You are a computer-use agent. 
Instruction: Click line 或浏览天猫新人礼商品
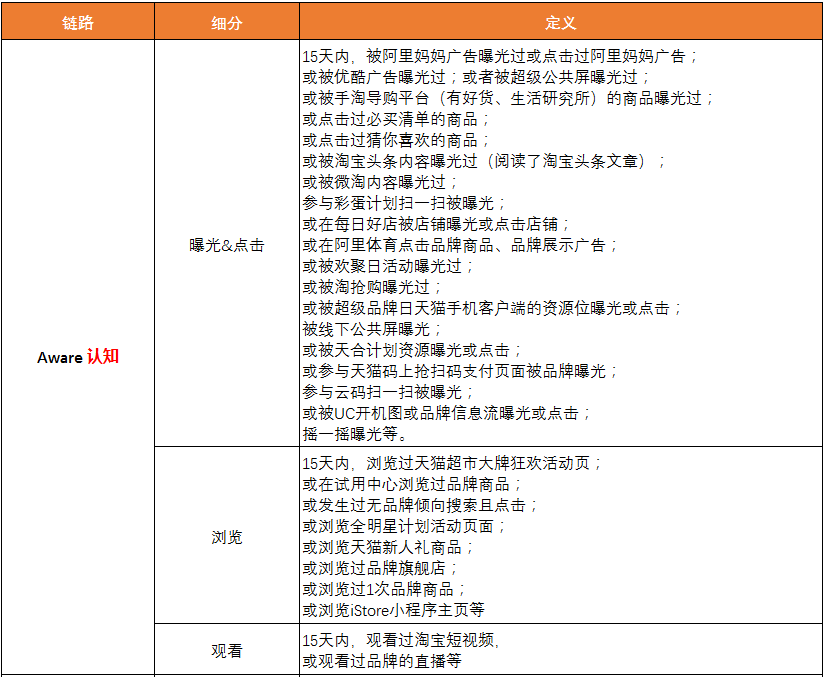(388, 548)
